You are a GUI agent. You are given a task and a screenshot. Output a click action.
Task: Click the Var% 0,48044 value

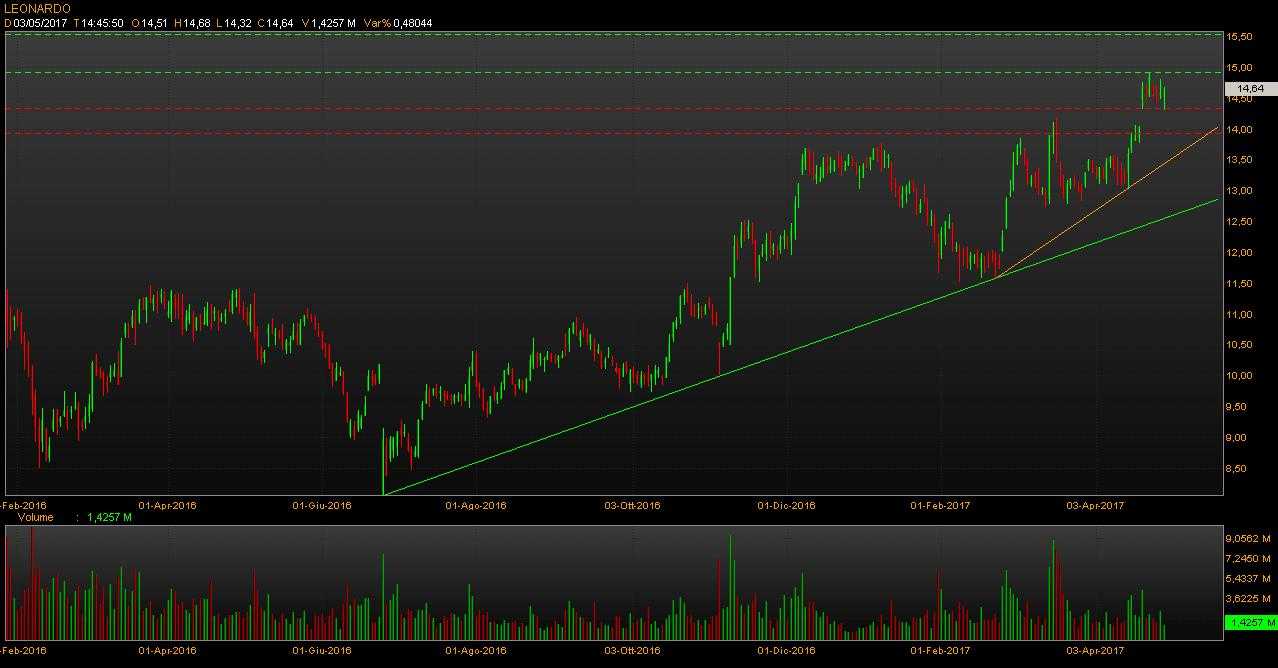coord(398,23)
